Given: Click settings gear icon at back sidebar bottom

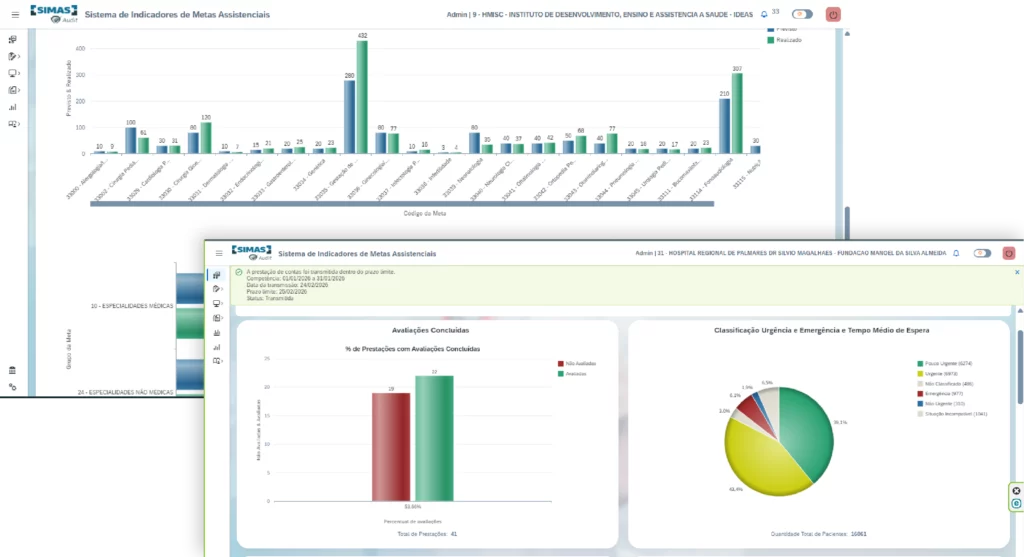Looking at the screenshot, I should pyautogui.click(x=12, y=386).
